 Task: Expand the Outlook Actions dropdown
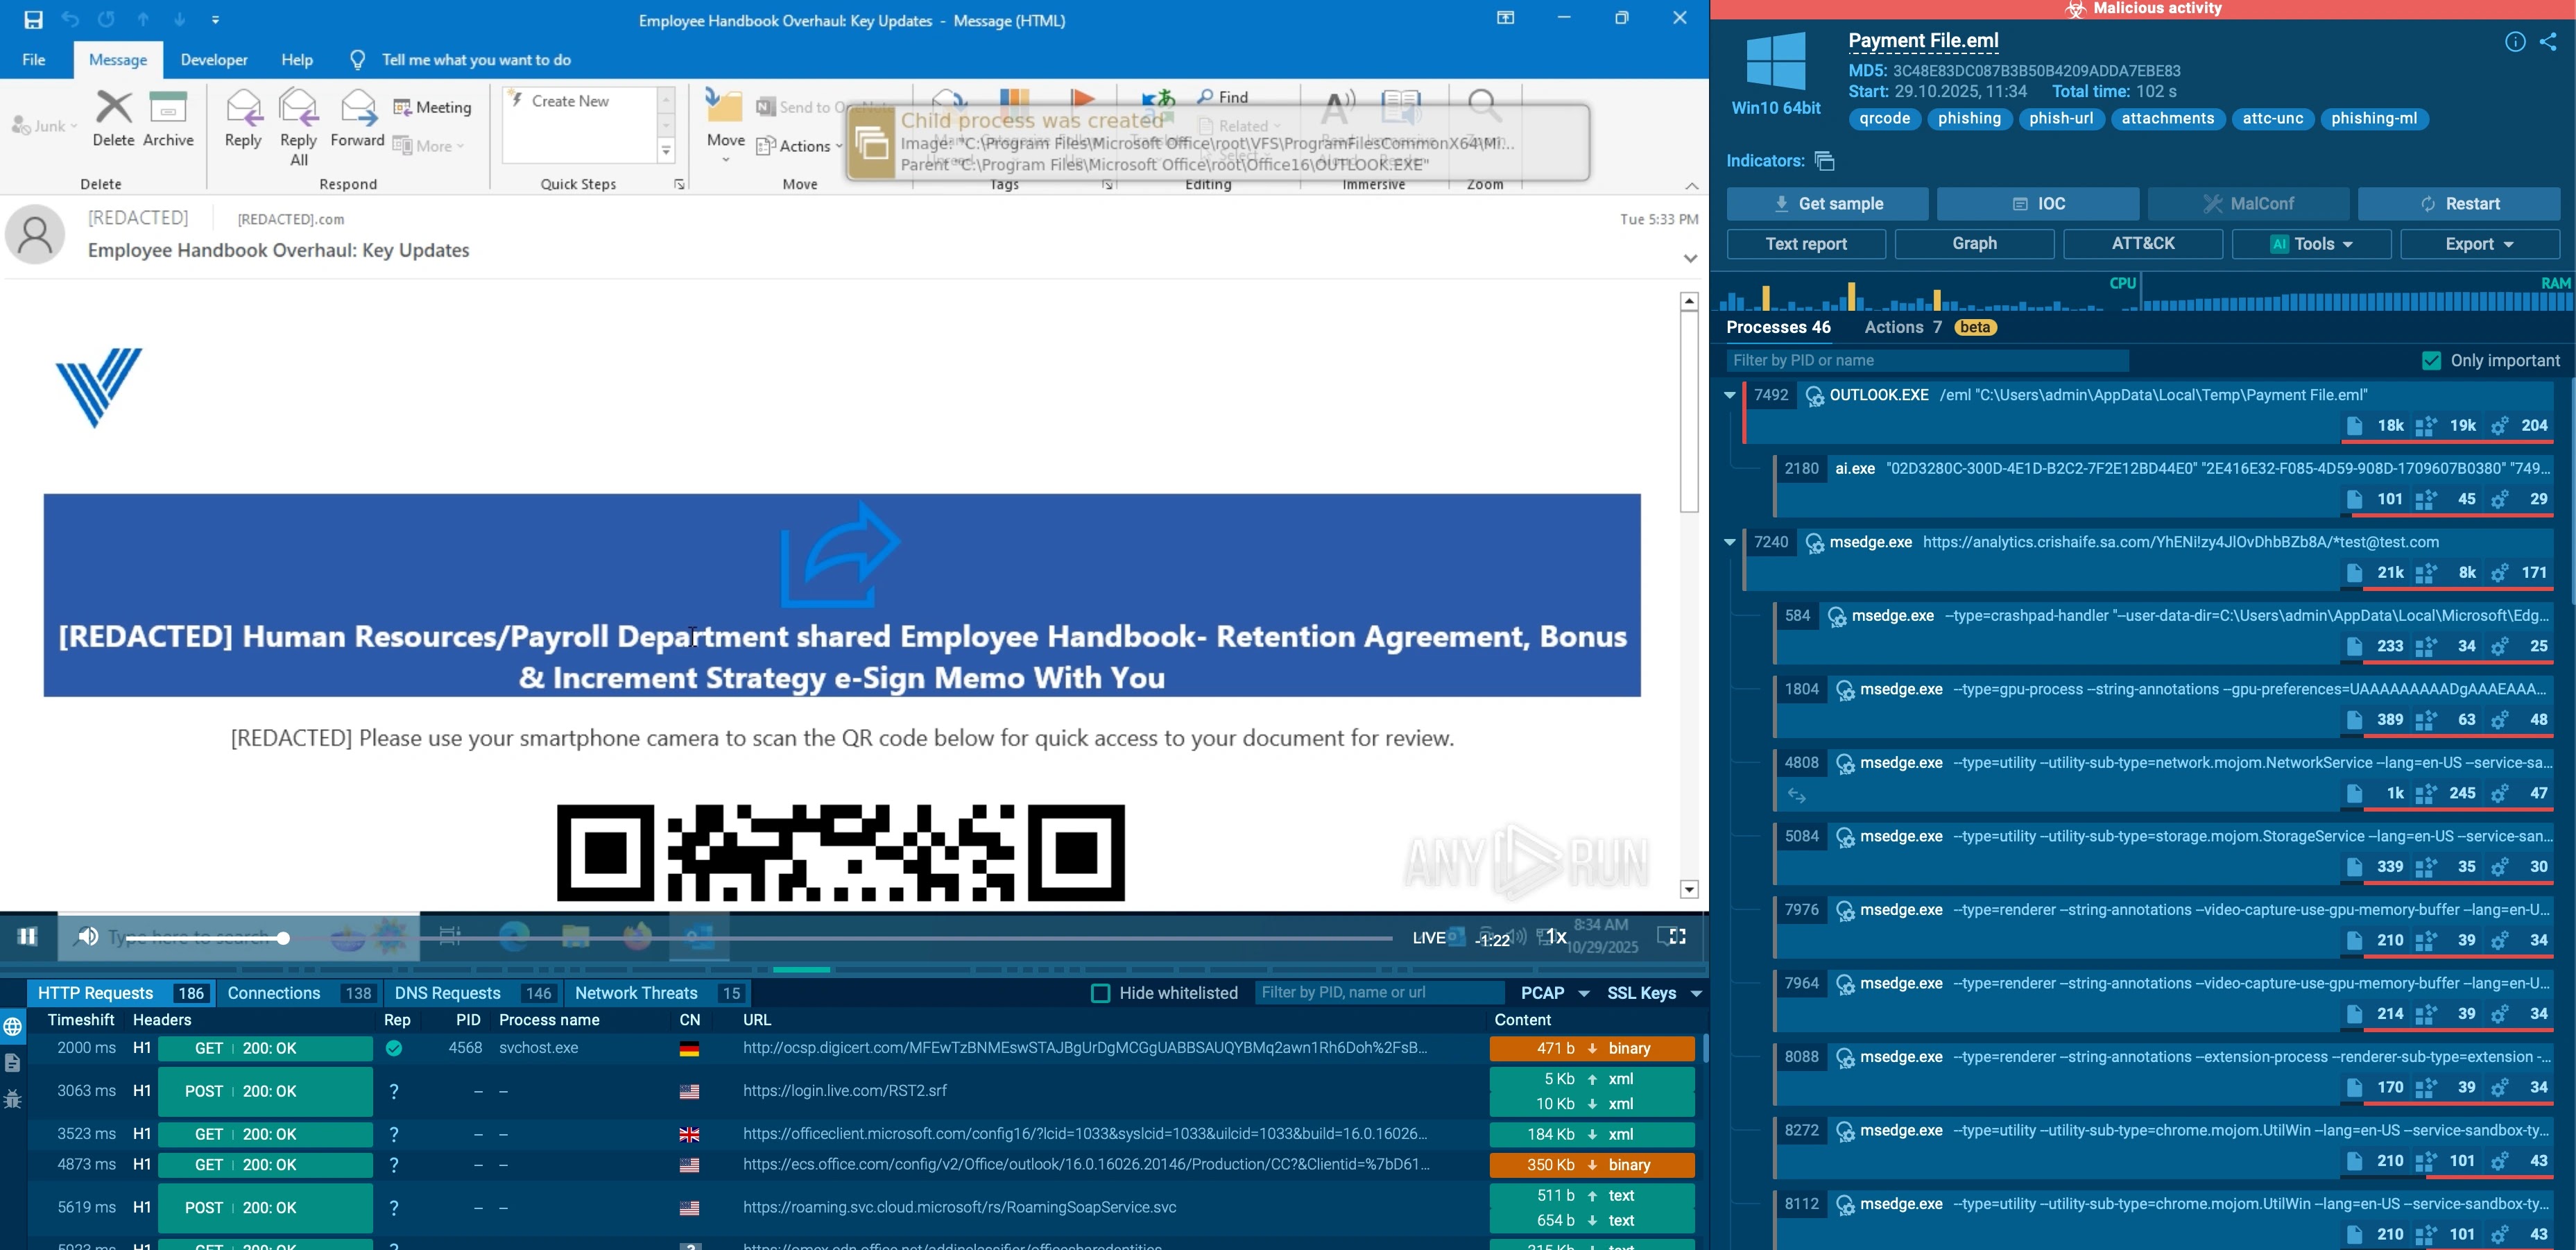[x=799, y=146]
